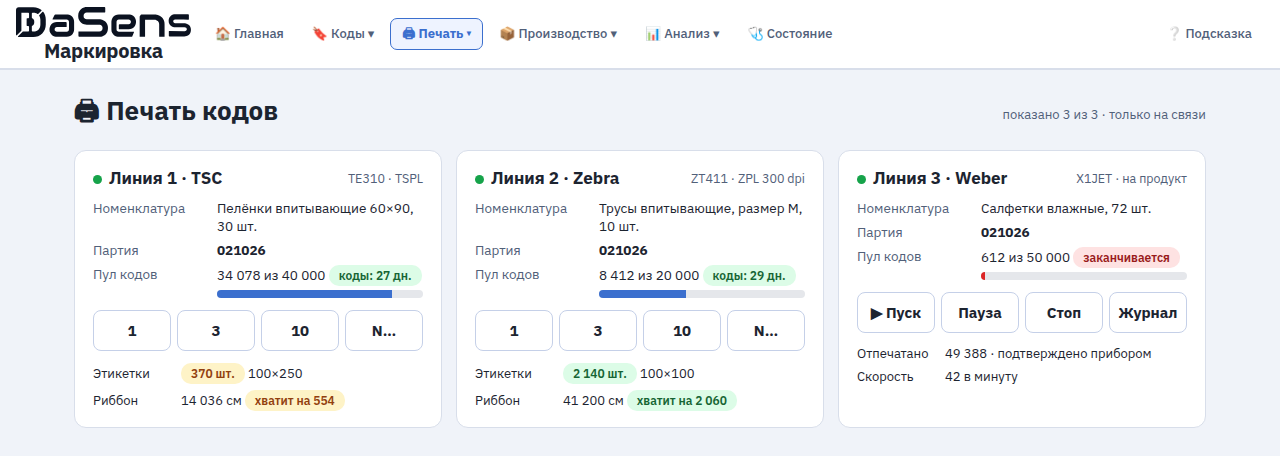Click the bookmark icon in Коды menu
This screenshot has width=1280, height=456.
coord(320,34)
